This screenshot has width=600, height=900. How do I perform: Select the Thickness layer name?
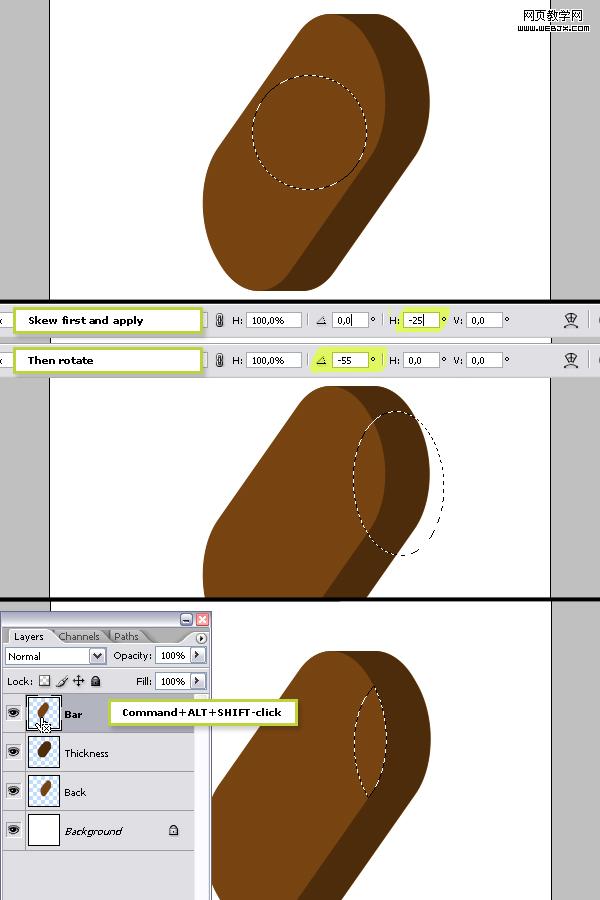[86, 753]
